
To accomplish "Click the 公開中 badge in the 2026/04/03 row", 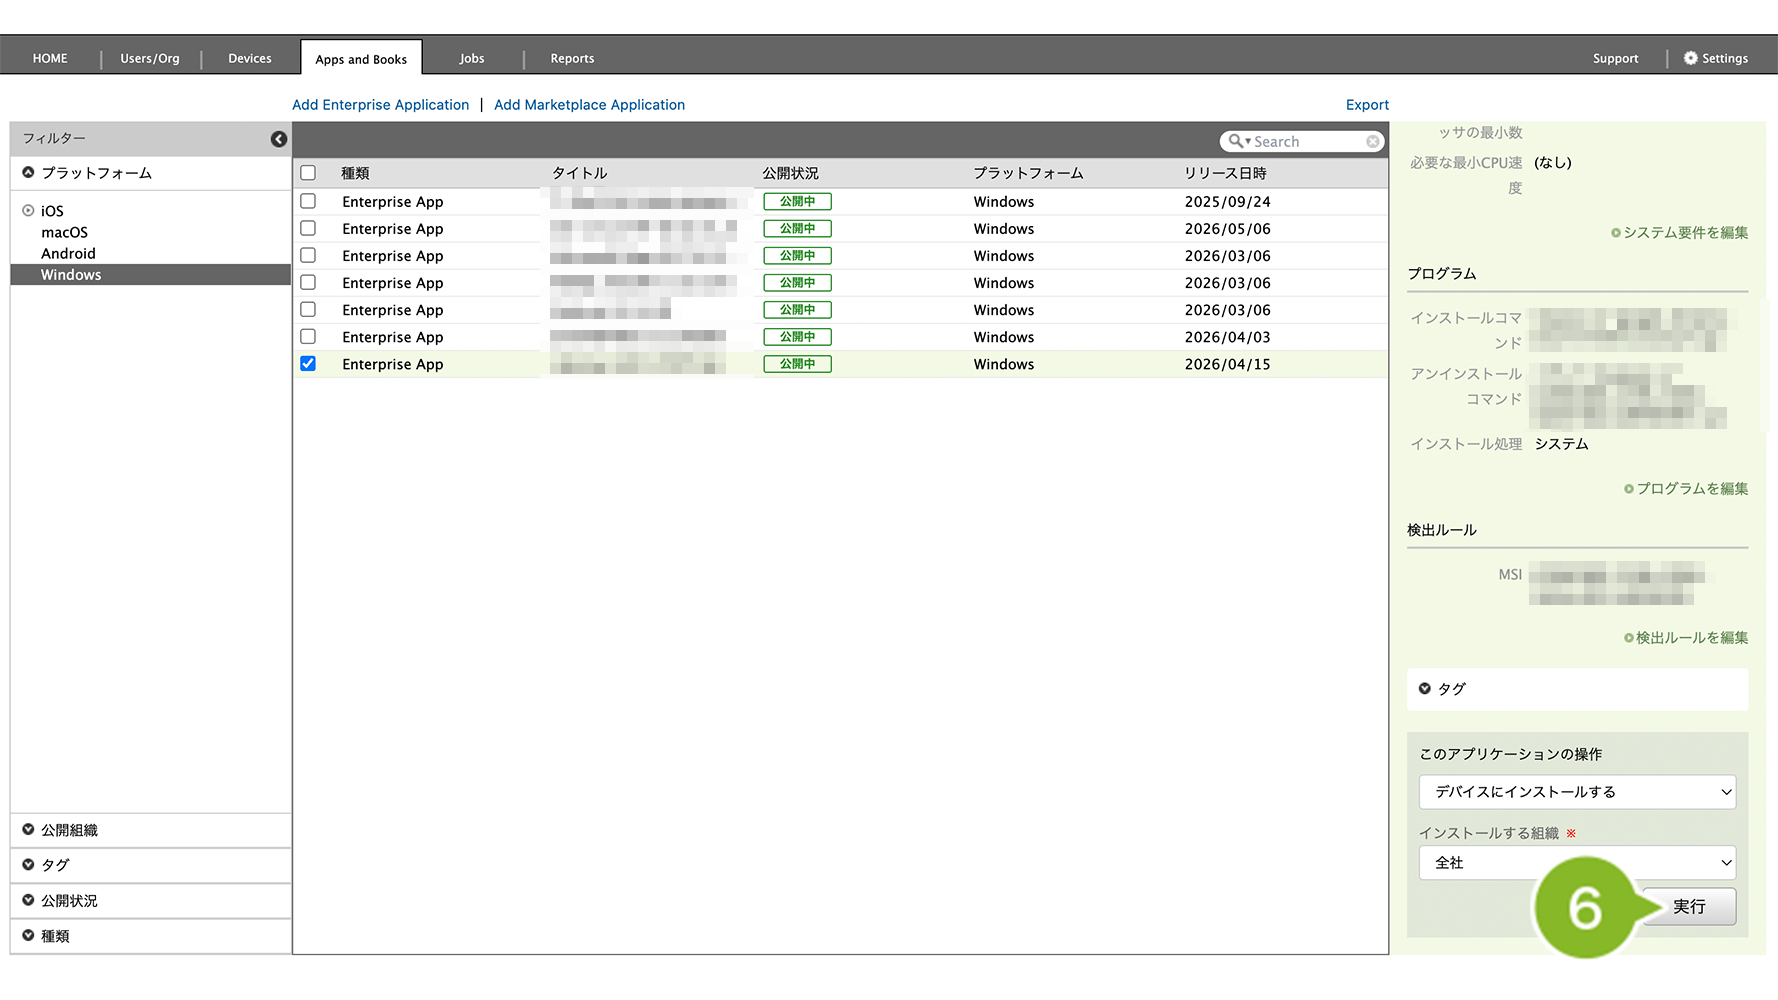I will (798, 336).
